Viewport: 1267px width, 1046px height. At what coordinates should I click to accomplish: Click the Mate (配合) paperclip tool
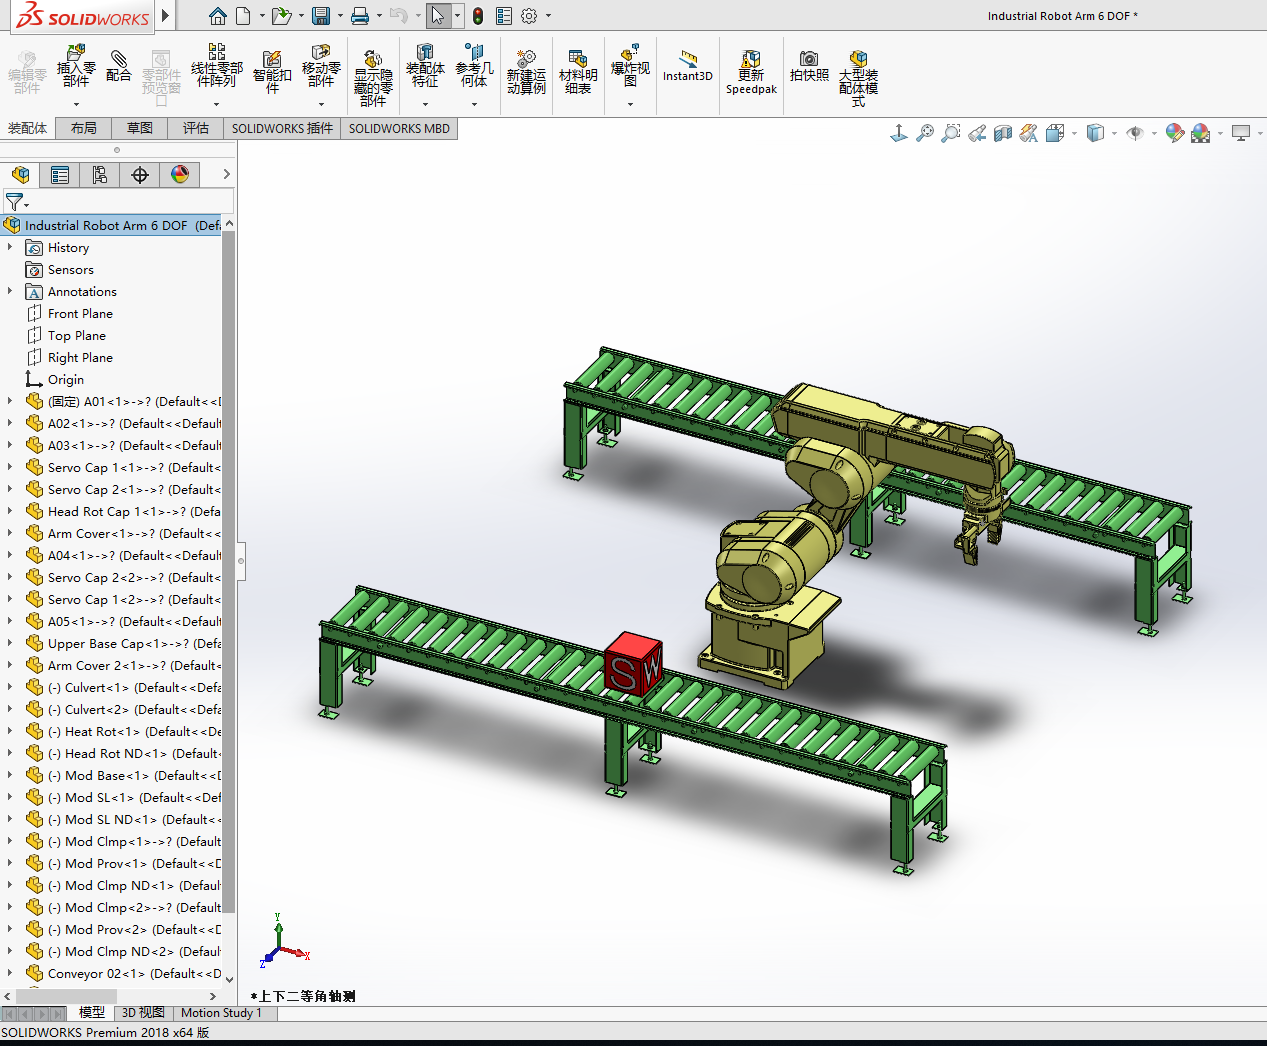tap(118, 66)
